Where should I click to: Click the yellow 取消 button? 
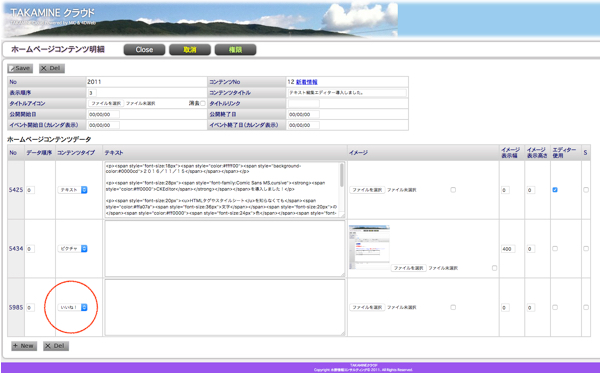190,50
